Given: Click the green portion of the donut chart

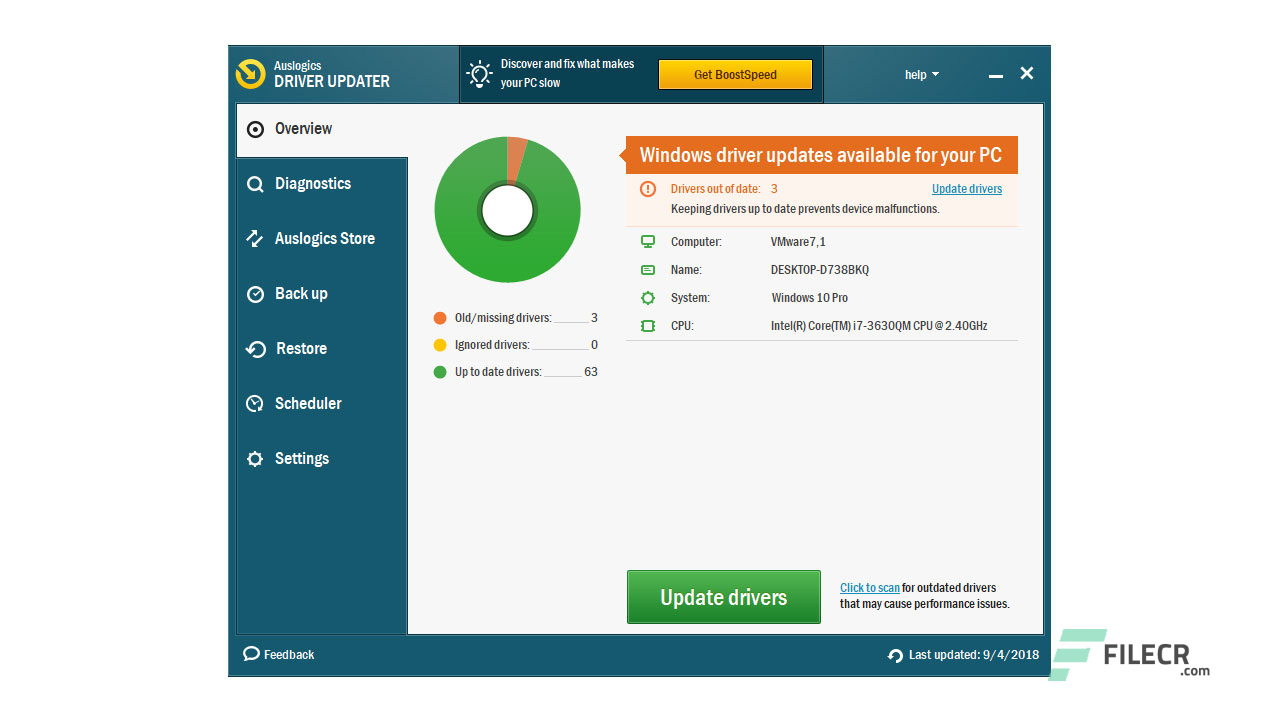Looking at the screenshot, I should [x=507, y=260].
